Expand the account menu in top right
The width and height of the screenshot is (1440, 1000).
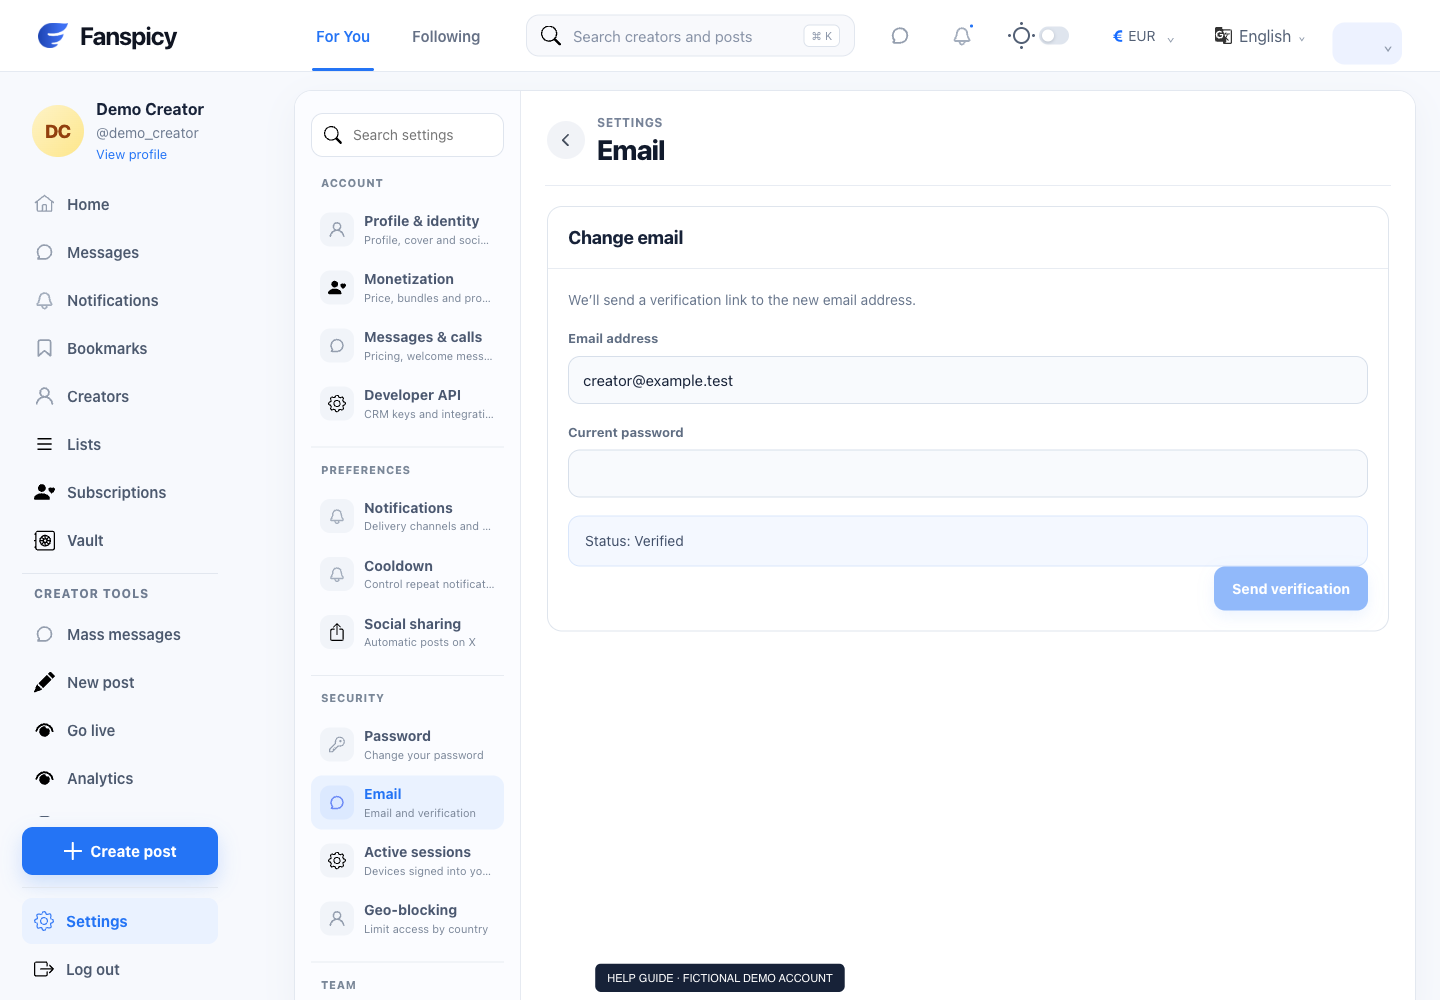pyautogui.click(x=1367, y=43)
